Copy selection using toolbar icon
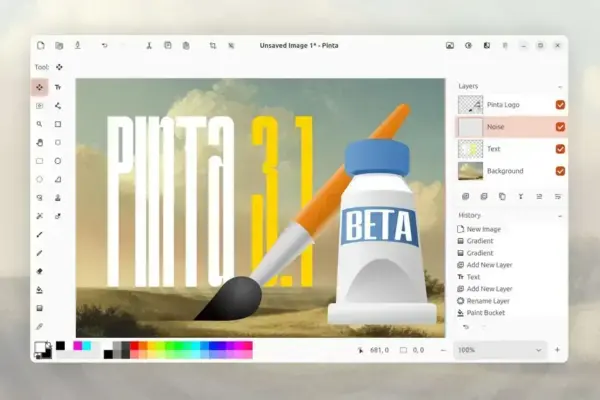 [x=168, y=46]
